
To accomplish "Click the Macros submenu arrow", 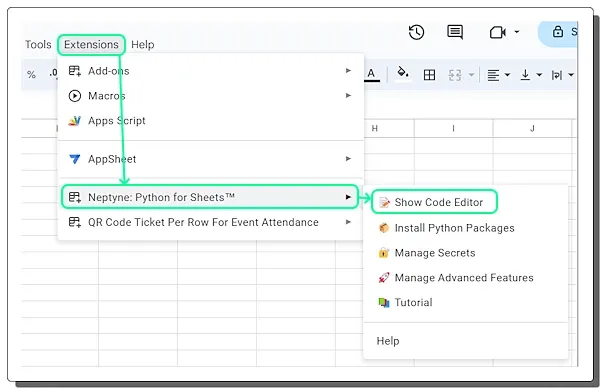I will point(348,95).
